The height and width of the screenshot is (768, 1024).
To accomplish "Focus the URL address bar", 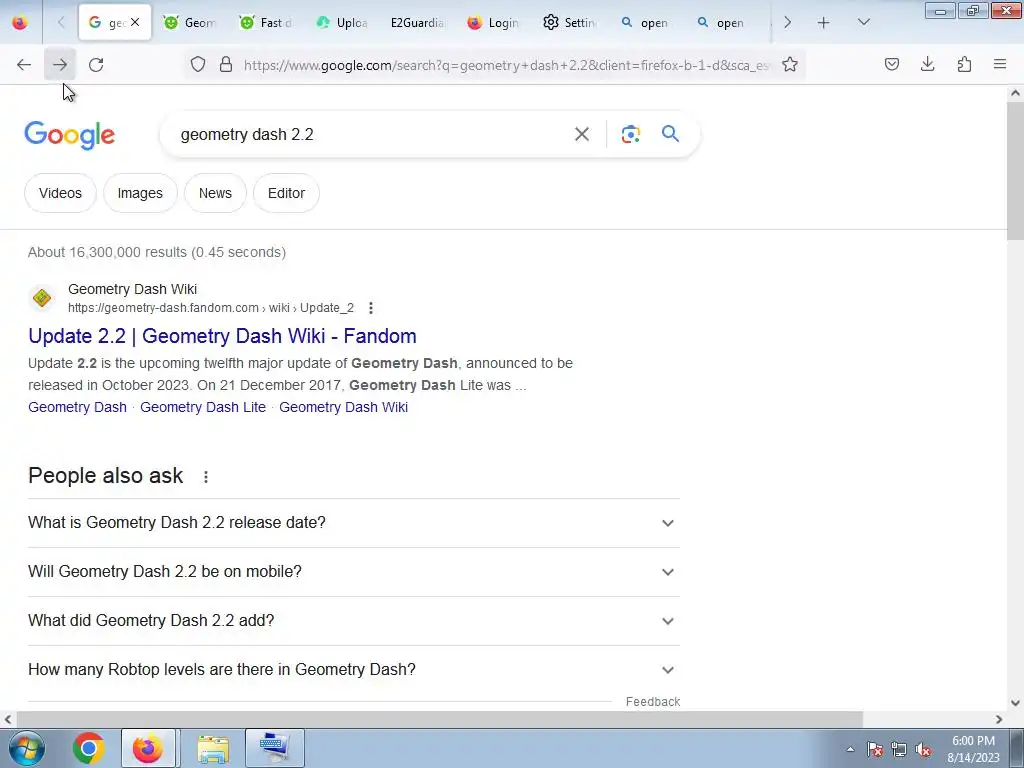I will pyautogui.click(x=507, y=65).
